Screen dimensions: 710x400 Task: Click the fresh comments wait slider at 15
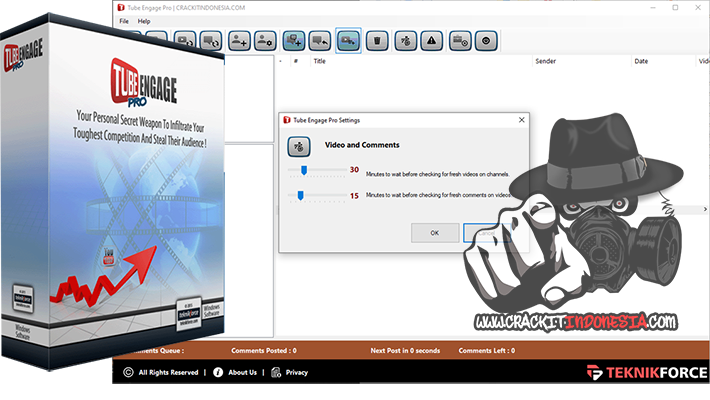pos(300,196)
